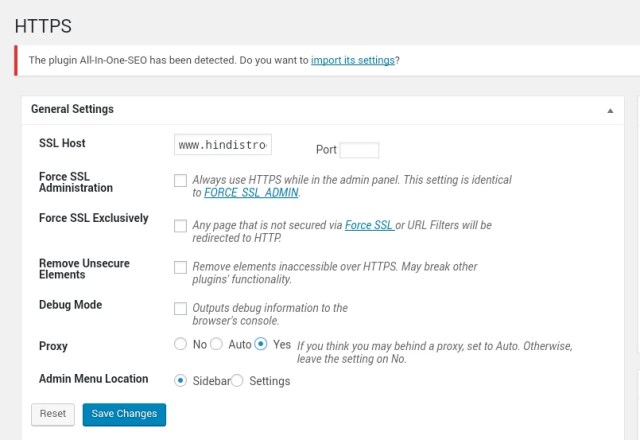Collapse the General Settings panel arrow
This screenshot has height=440, width=640.
[x=610, y=111]
